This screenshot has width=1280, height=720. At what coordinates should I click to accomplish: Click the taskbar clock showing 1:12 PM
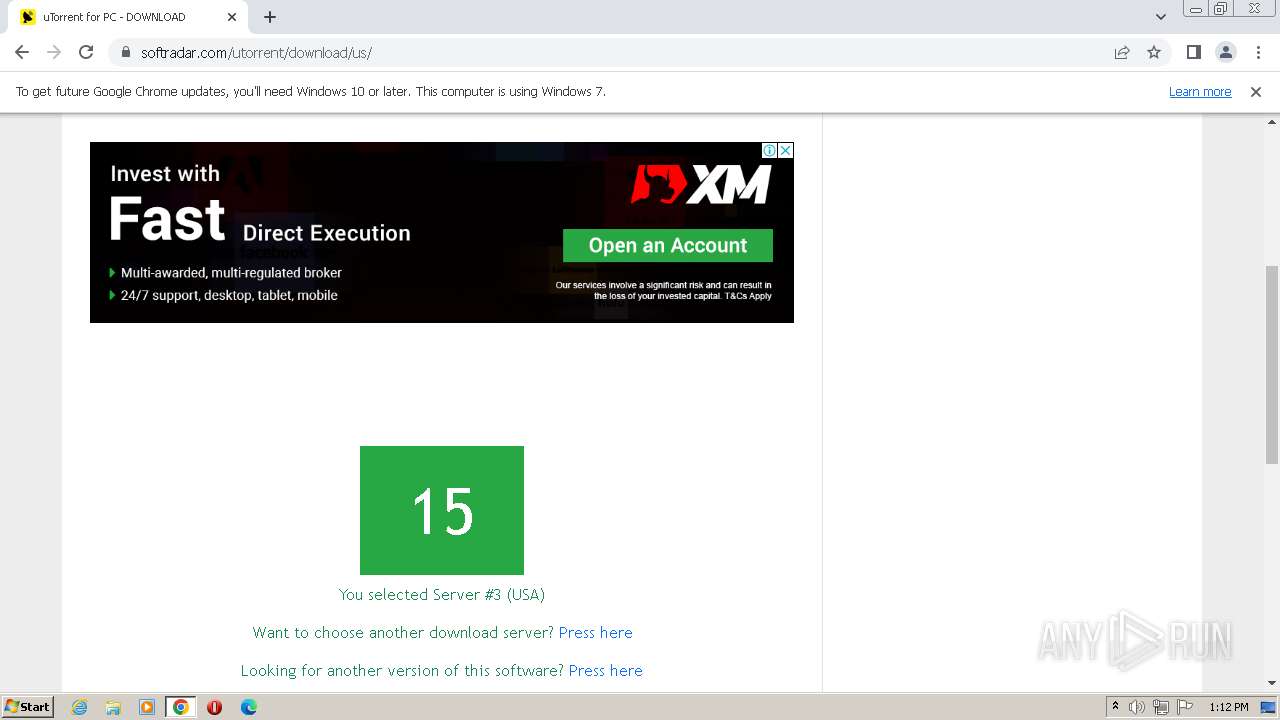[x=1228, y=707]
